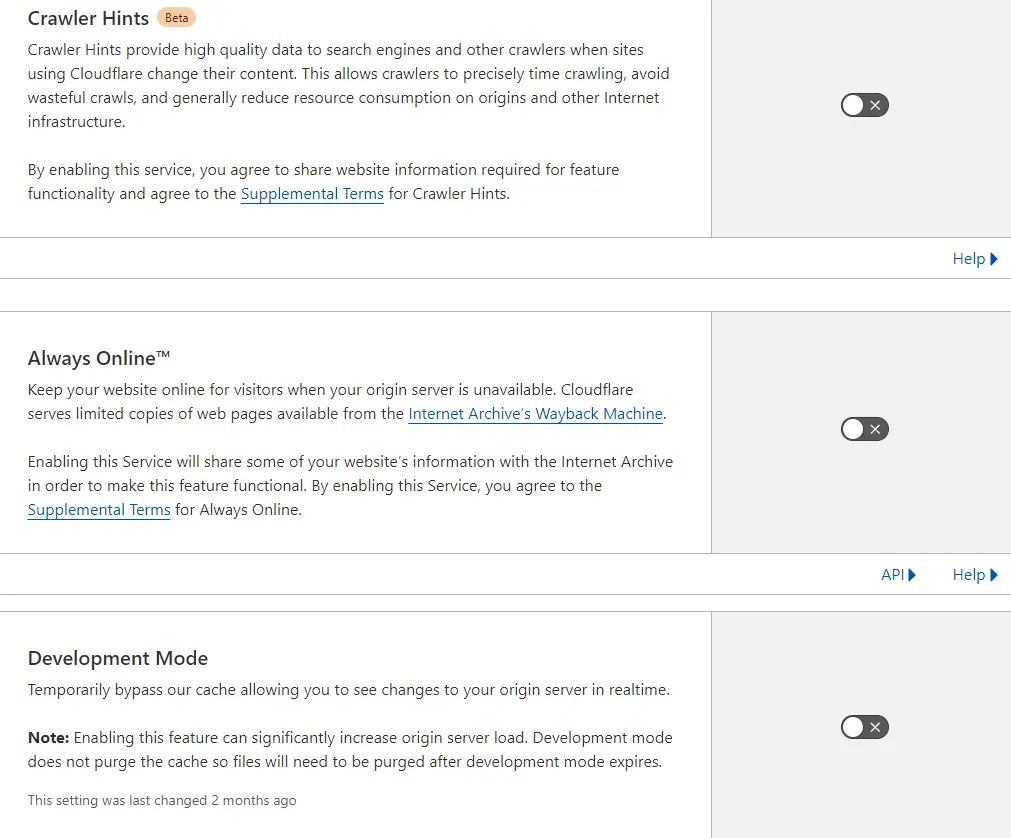This screenshot has width=1011, height=838.
Task: Click the Beta badge beside Crawler Hints
Action: (x=176, y=17)
